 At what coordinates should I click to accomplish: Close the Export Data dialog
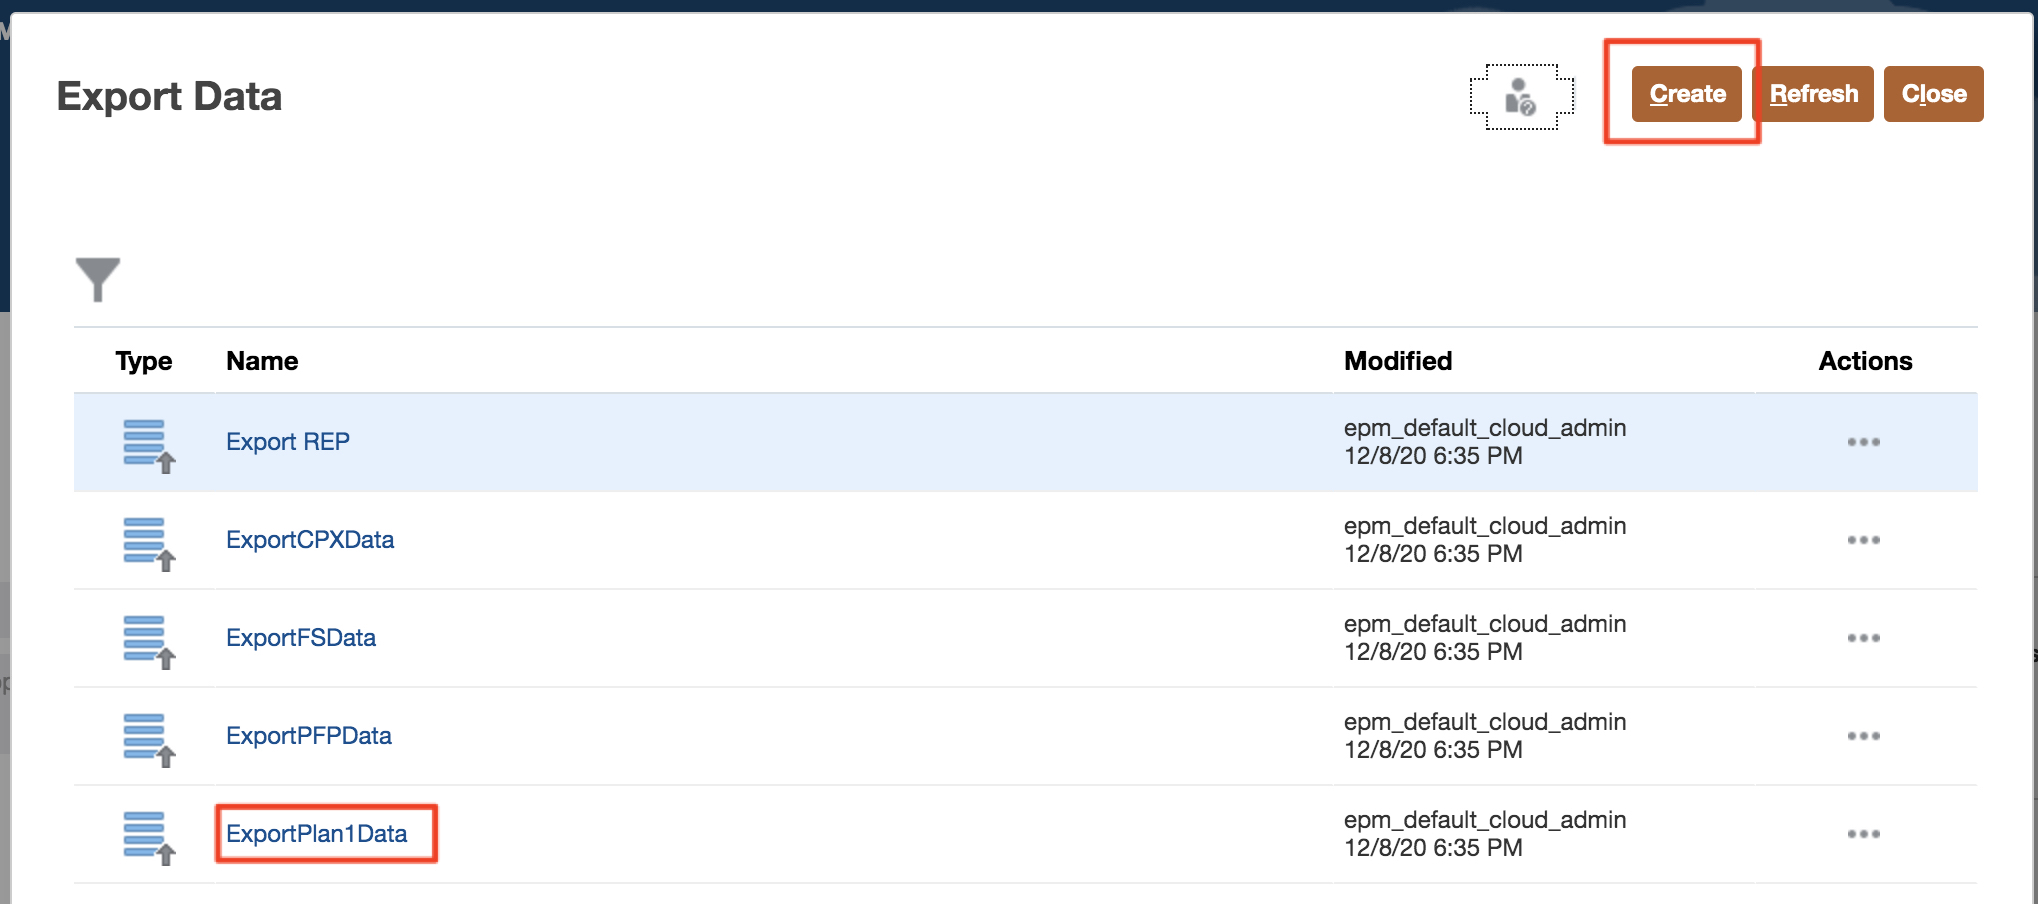pos(1933,94)
